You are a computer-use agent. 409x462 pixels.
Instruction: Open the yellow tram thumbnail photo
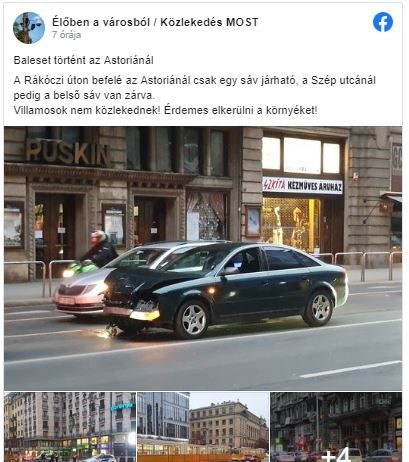coord(203,427)
